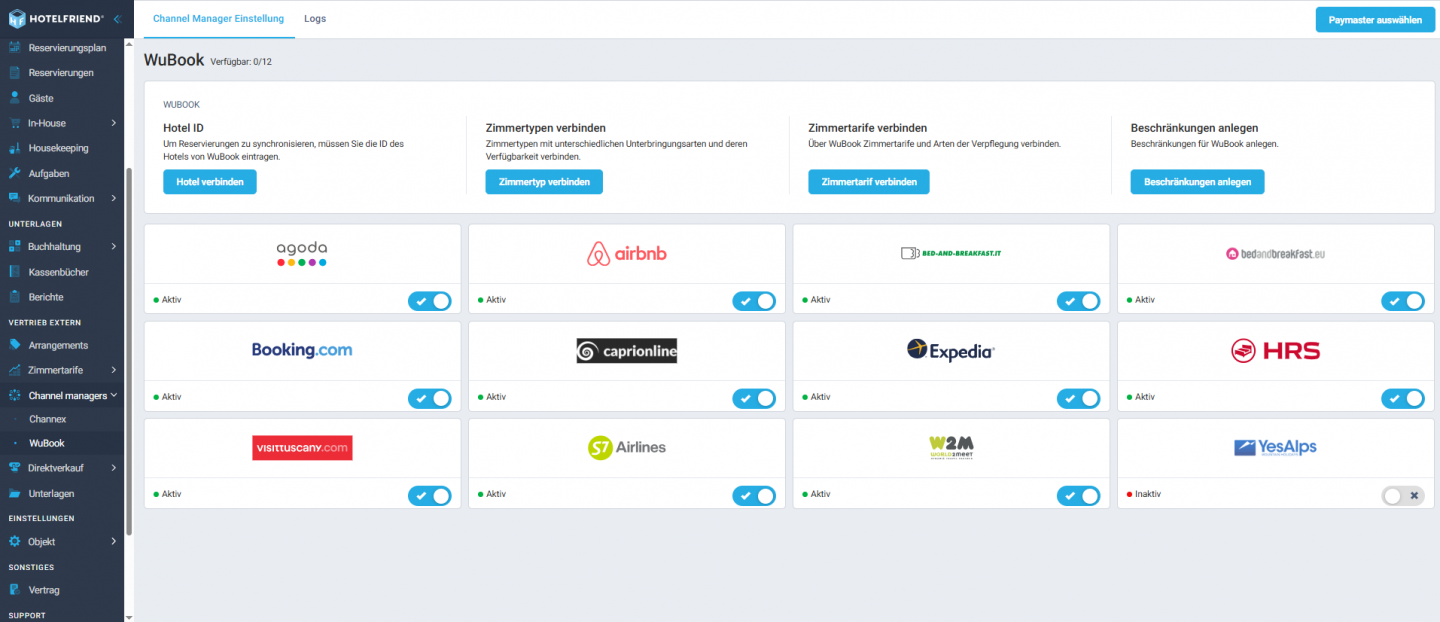
Task: Click the Housekeeping broom icon
Action: point(15,148)
